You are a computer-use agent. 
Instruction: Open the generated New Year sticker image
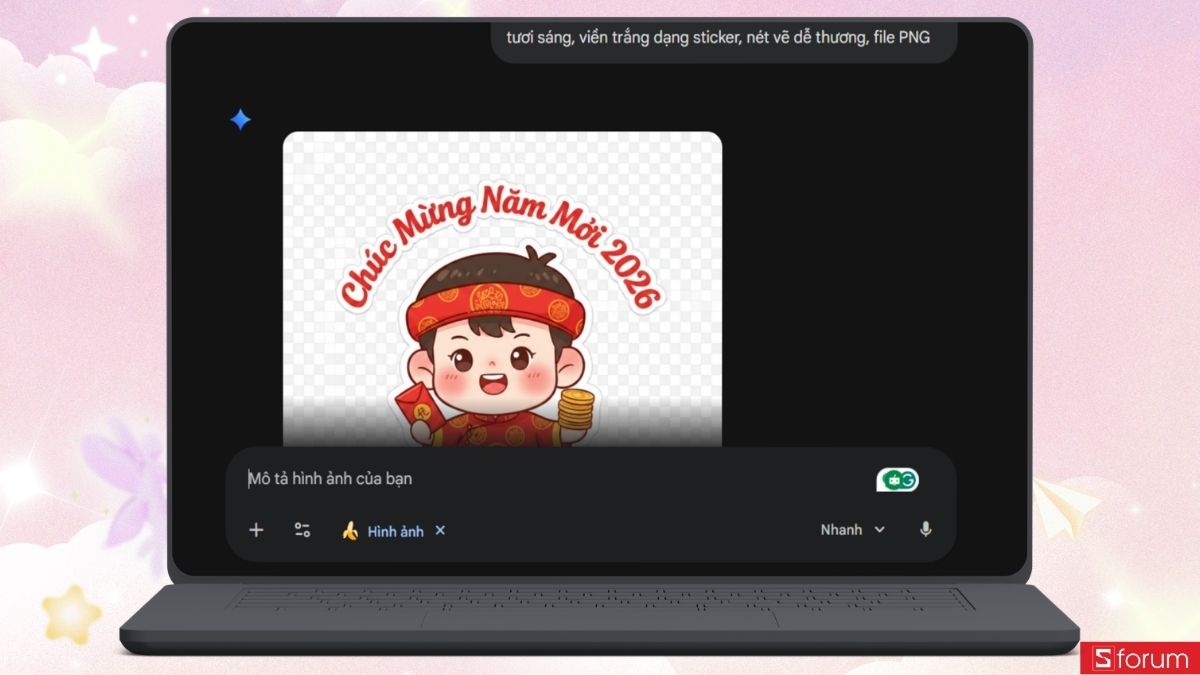[503, 290]
